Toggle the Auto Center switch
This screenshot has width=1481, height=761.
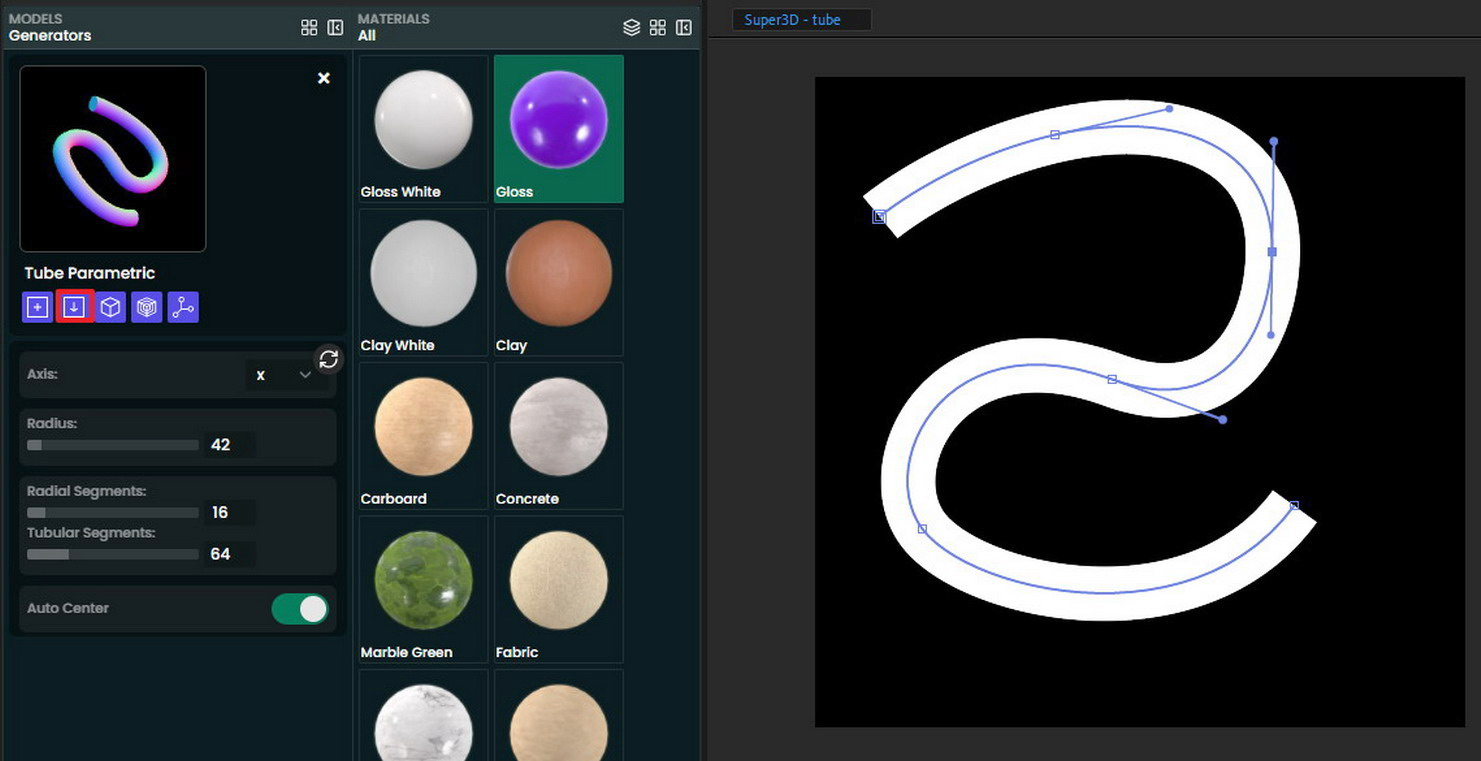coord(300,609)
